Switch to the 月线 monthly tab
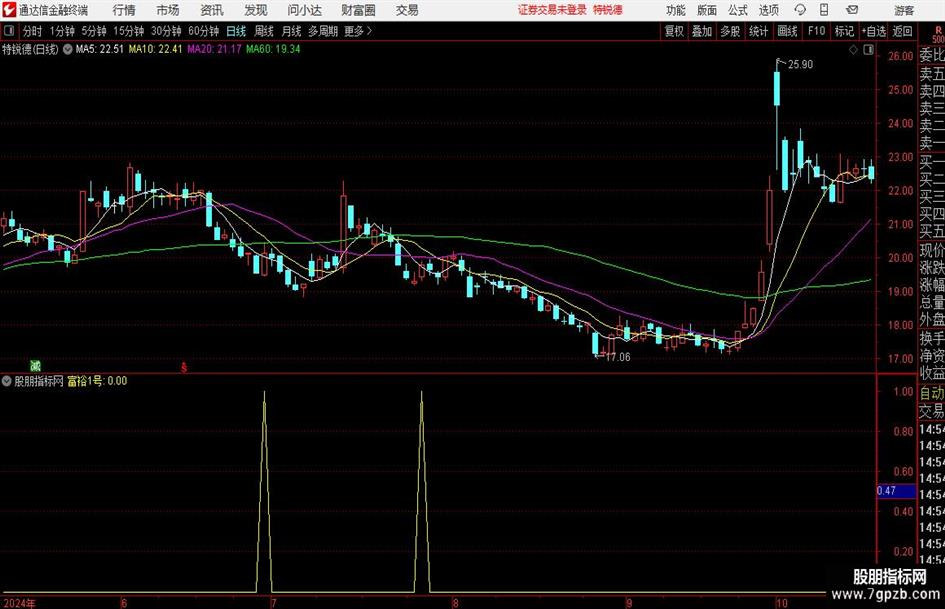The height and width of the screenshot is (609, 945). coord(291,31)
